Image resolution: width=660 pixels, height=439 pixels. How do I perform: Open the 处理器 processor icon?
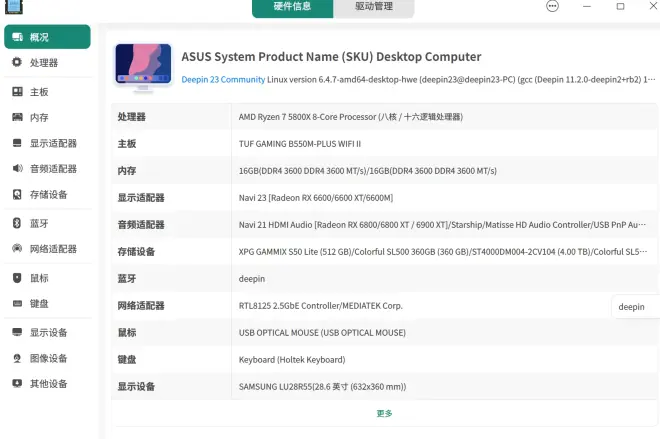pos(17,62)
